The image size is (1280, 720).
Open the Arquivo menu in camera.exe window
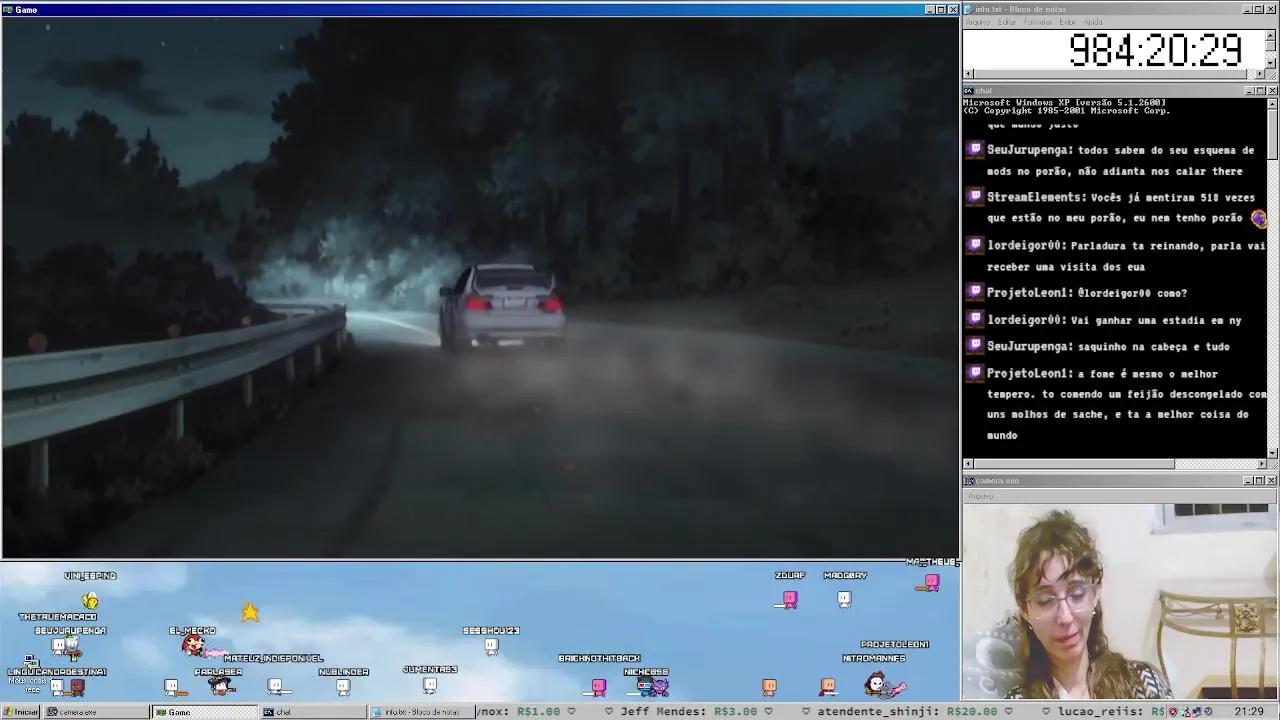tap(980, 496)
